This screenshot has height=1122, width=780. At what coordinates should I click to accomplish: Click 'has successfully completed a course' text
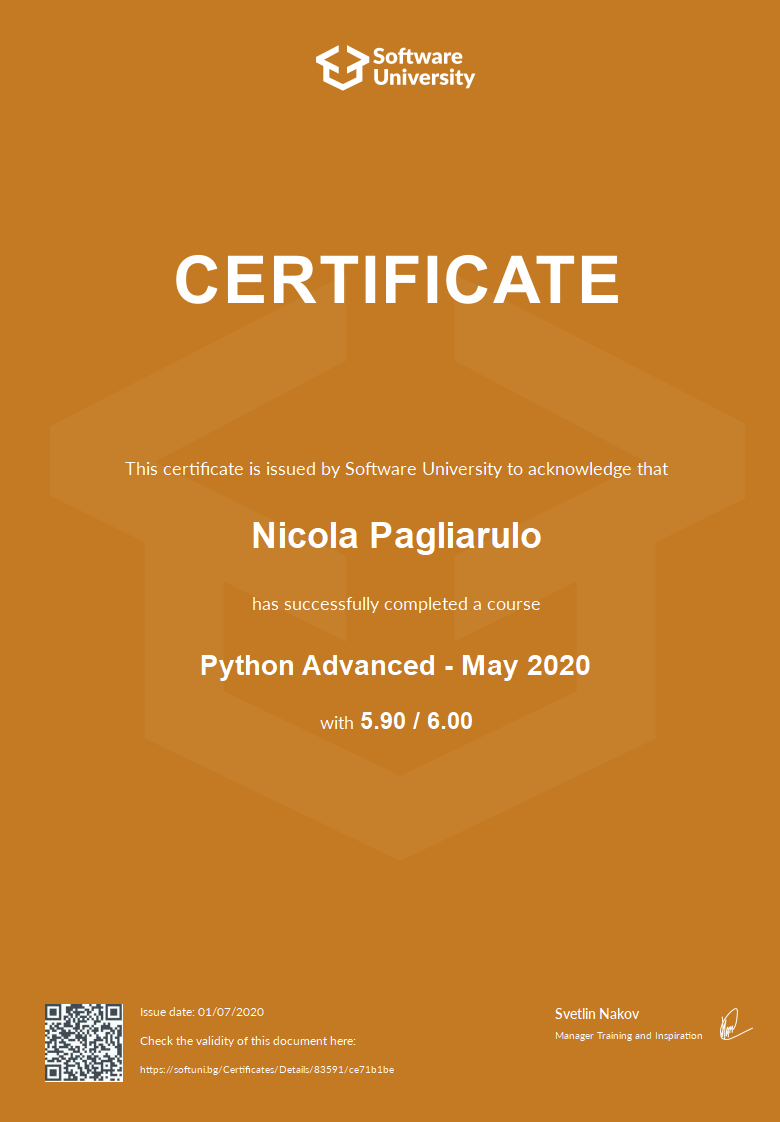pos(396,604)
